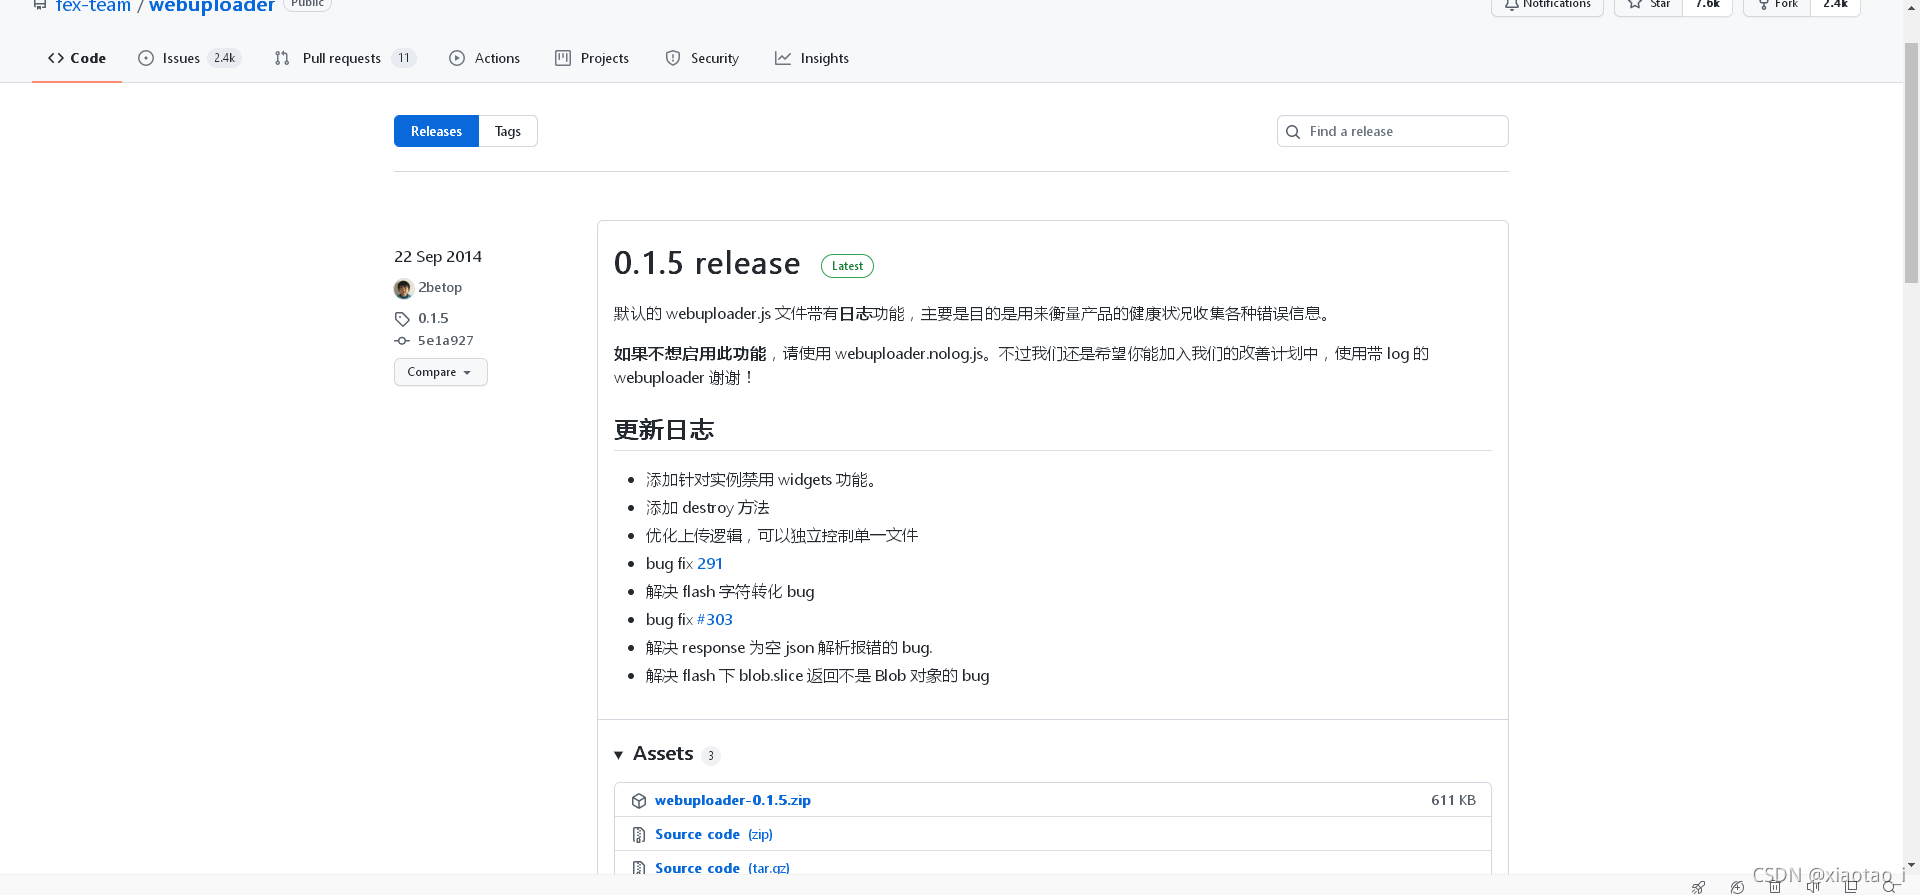This screenshot has width=1920, height=895.
Task: Open the Insights tab
Action: 812,58
